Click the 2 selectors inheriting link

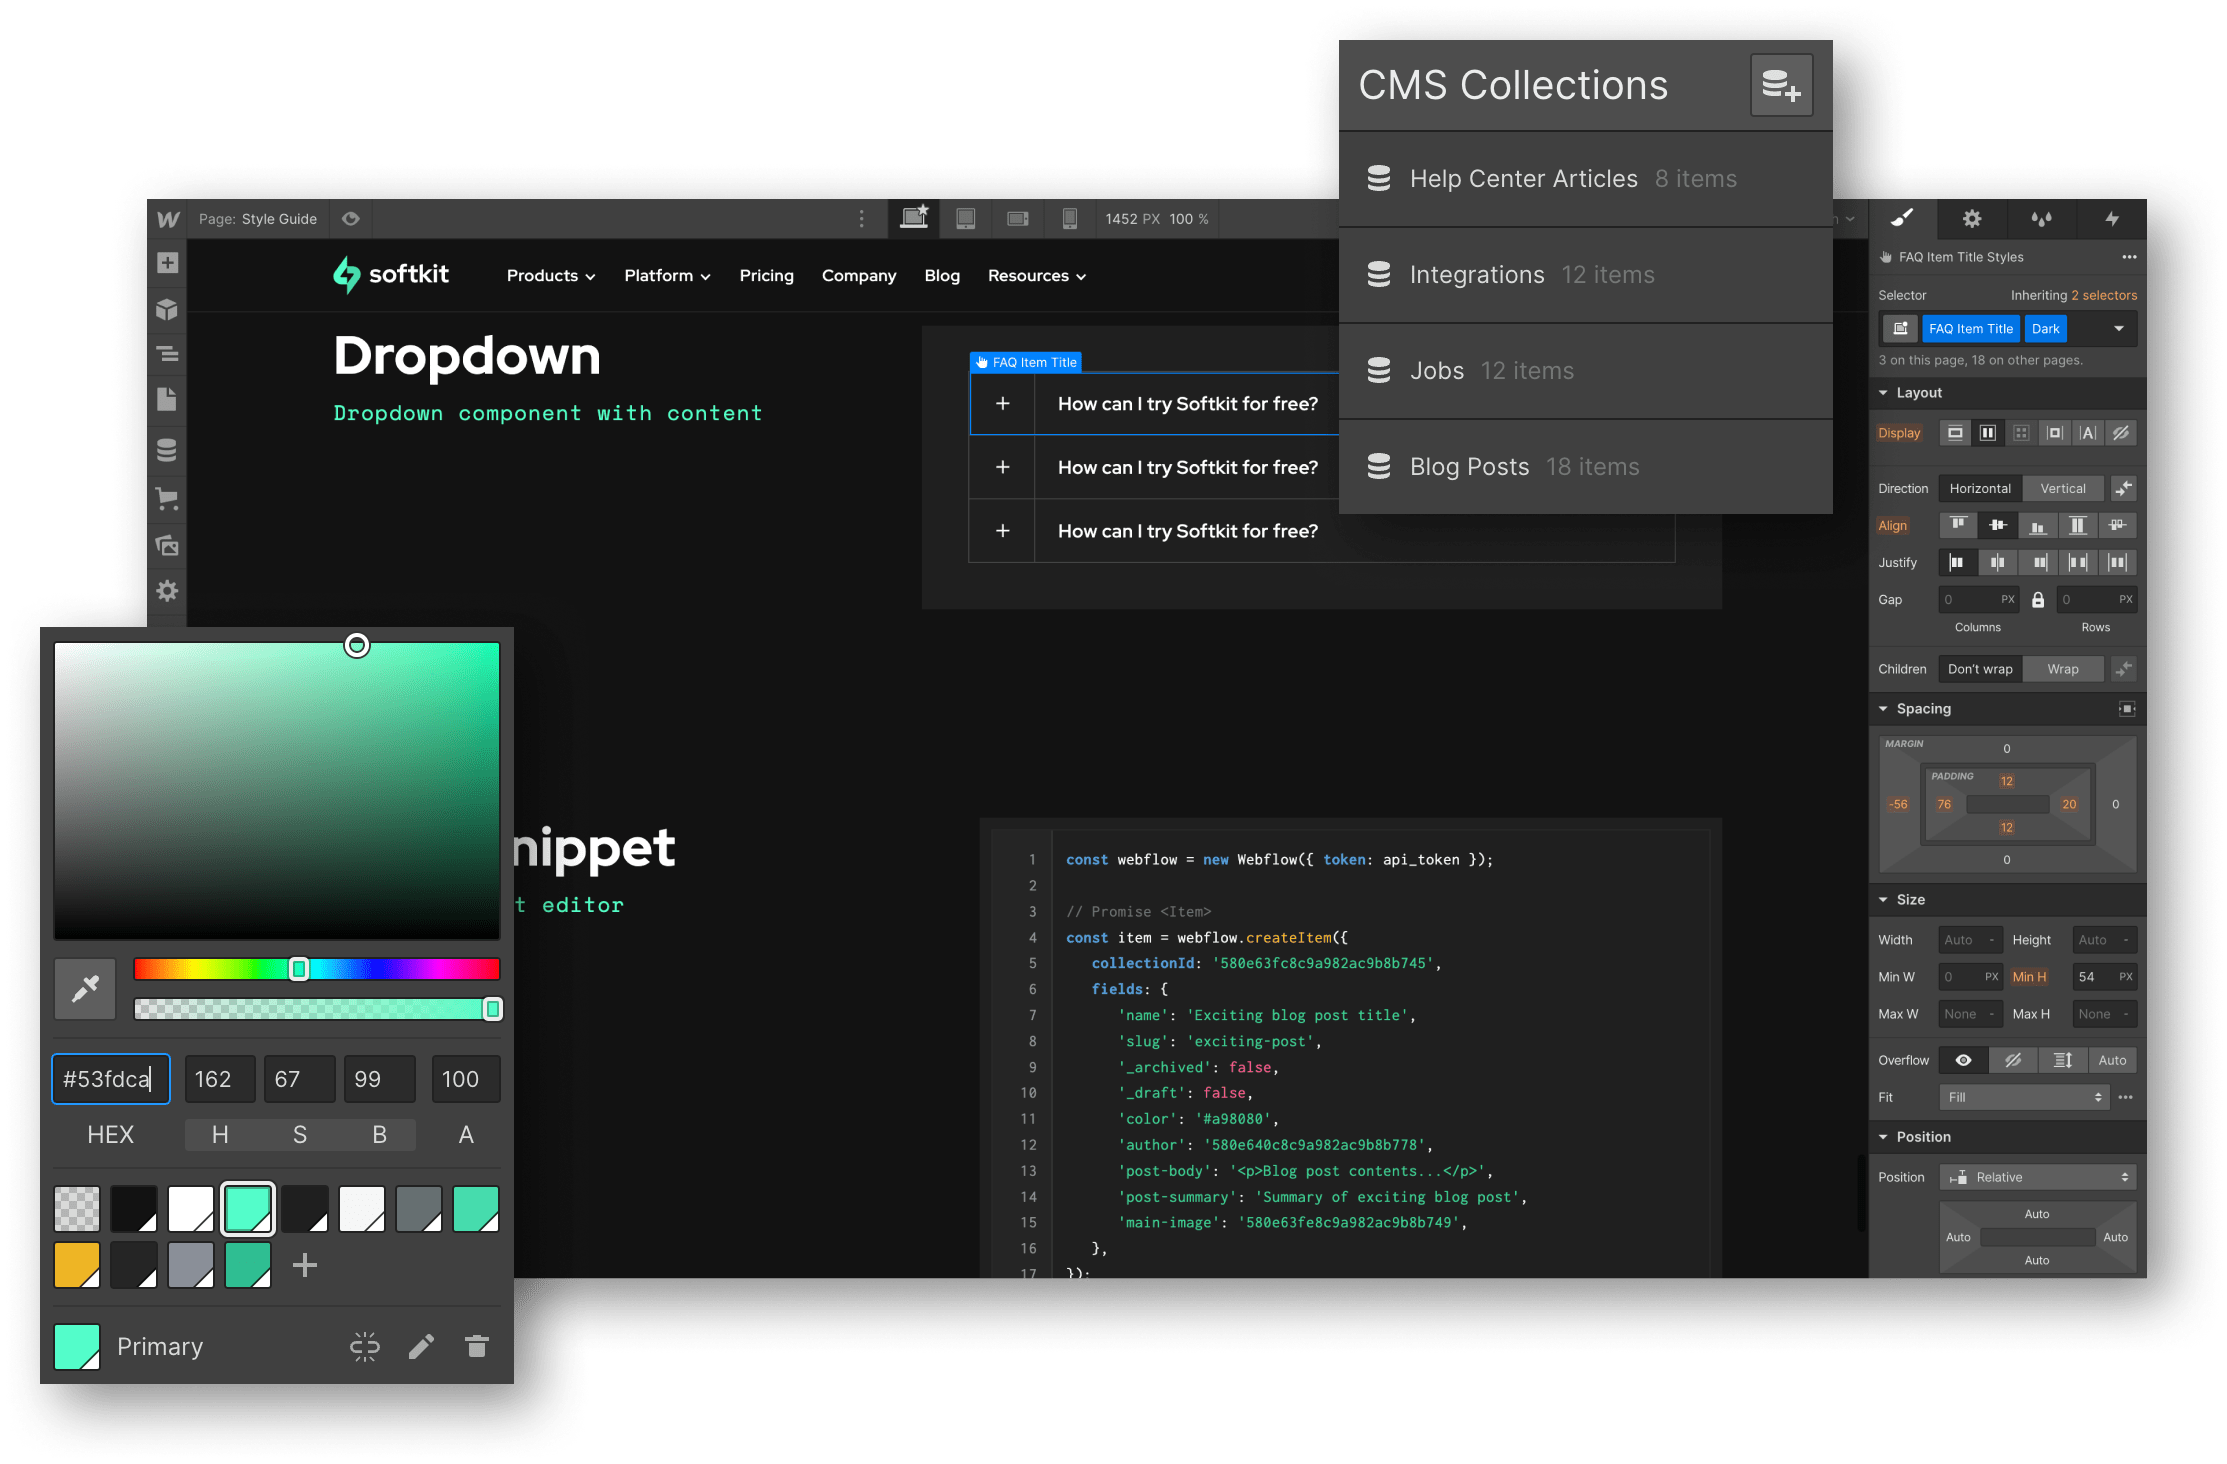[x=2103, y=295]
